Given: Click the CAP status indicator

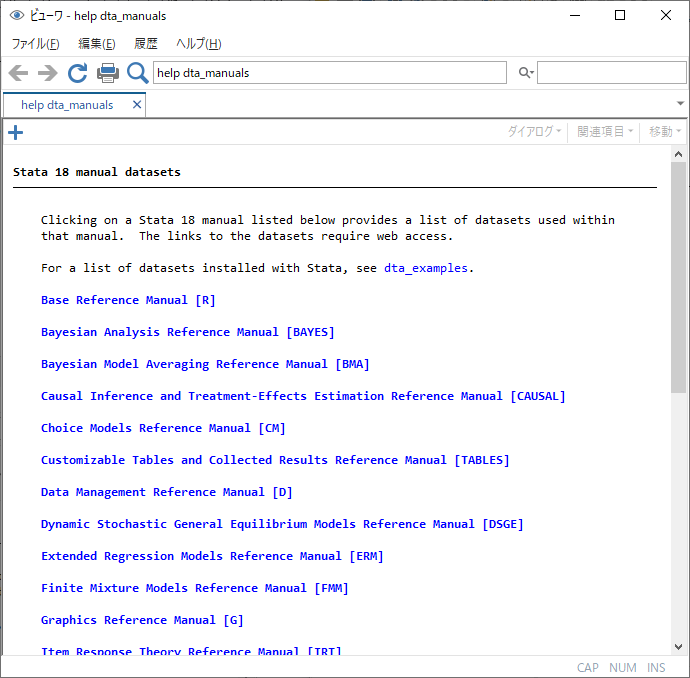Looking at the screenshot, I should (587, 667).
